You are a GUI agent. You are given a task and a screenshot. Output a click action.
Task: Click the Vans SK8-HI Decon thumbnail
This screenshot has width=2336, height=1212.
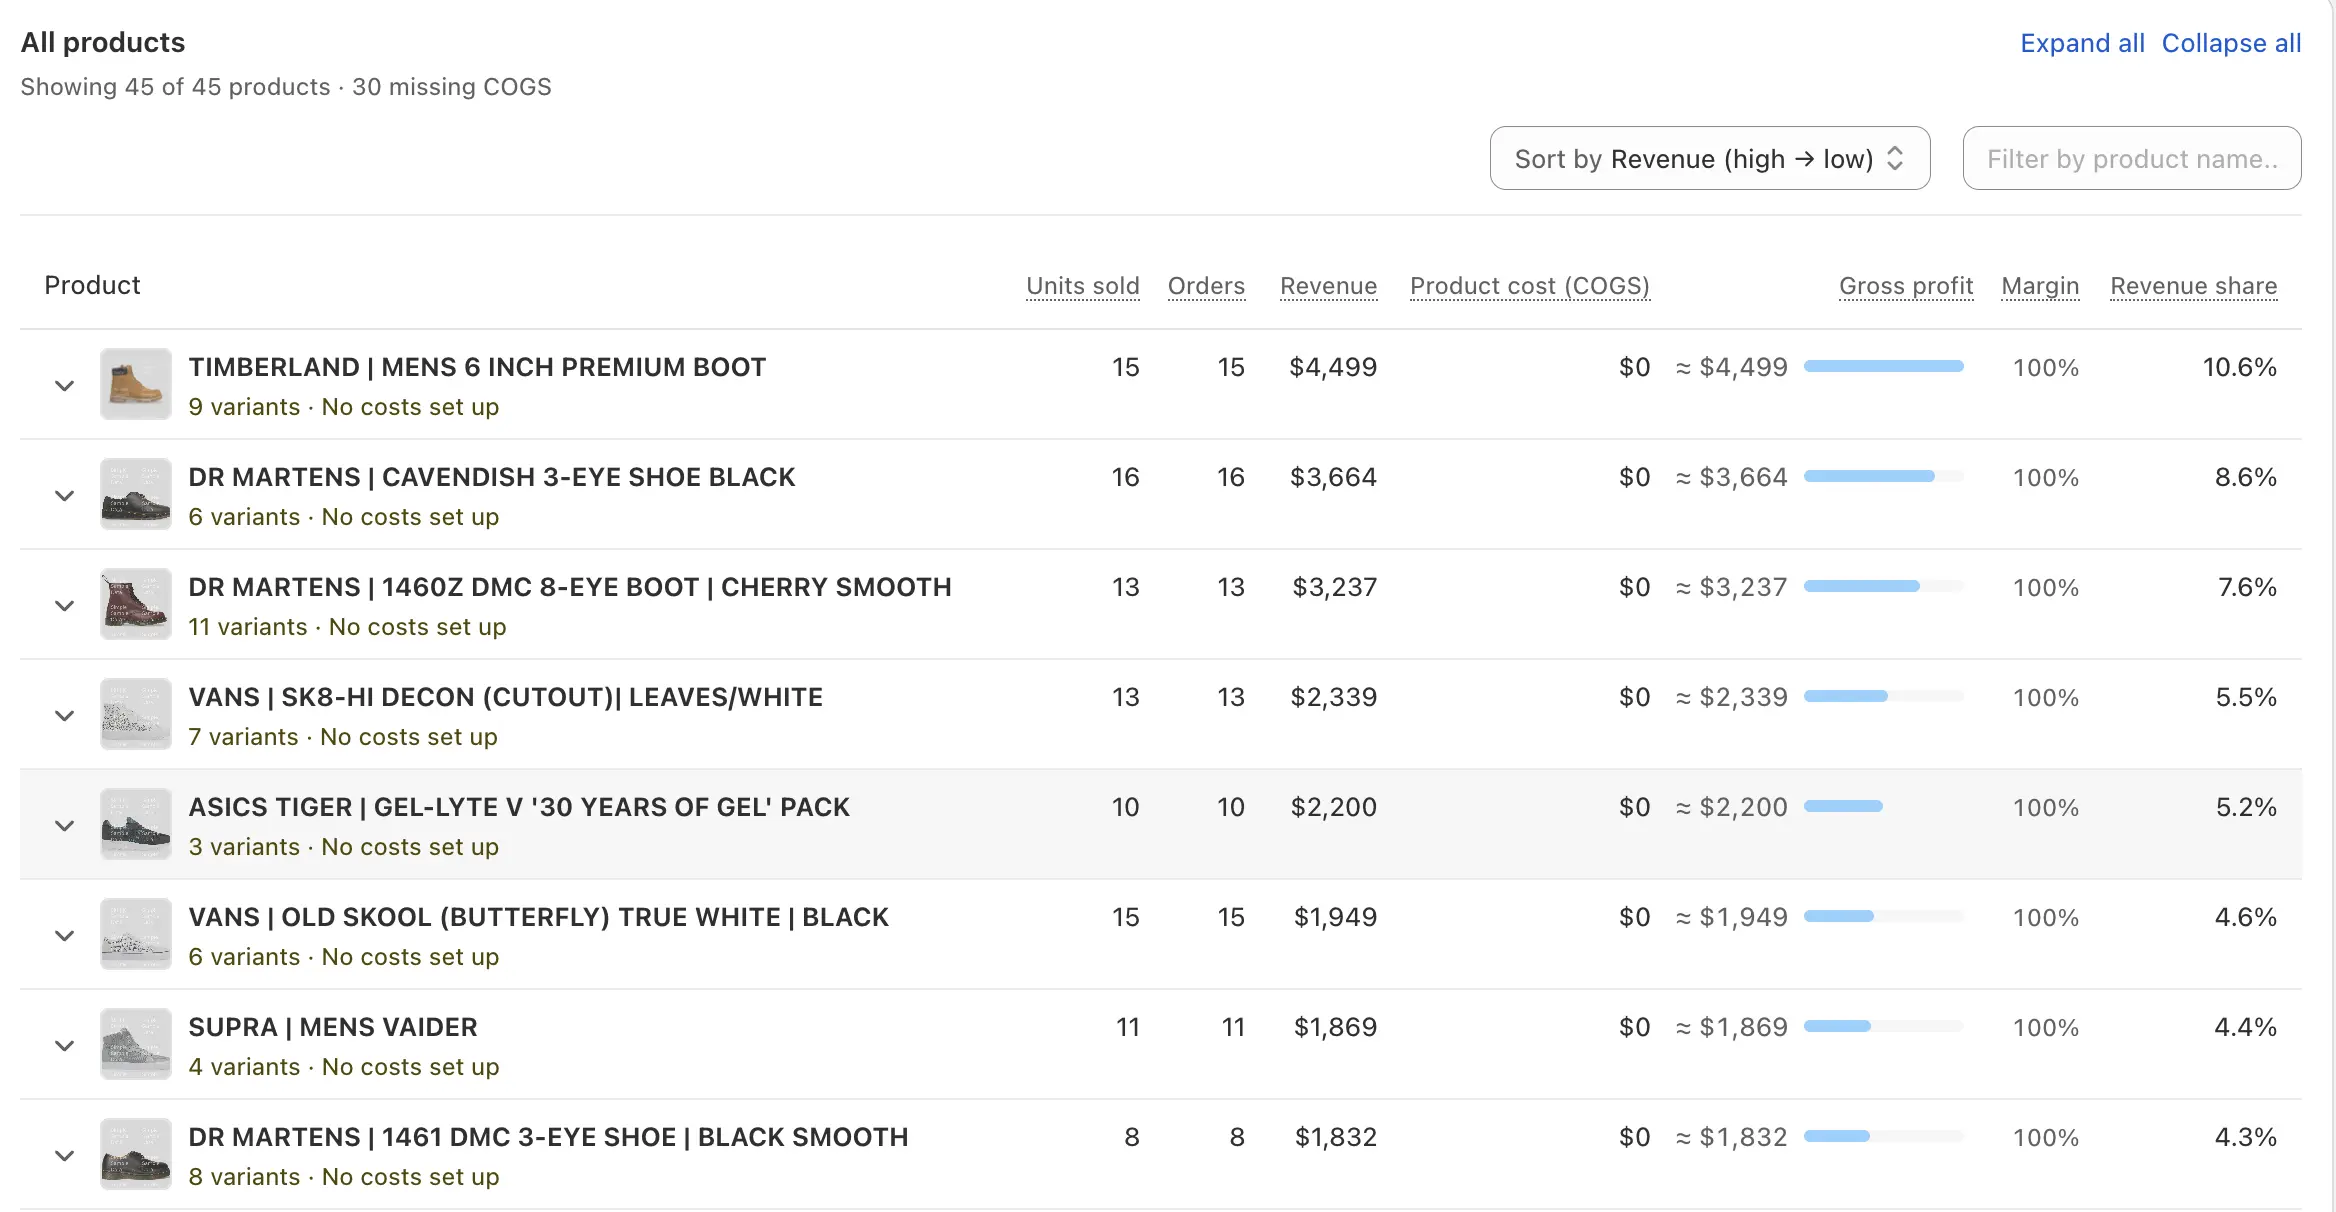click(x=136, y=714)
